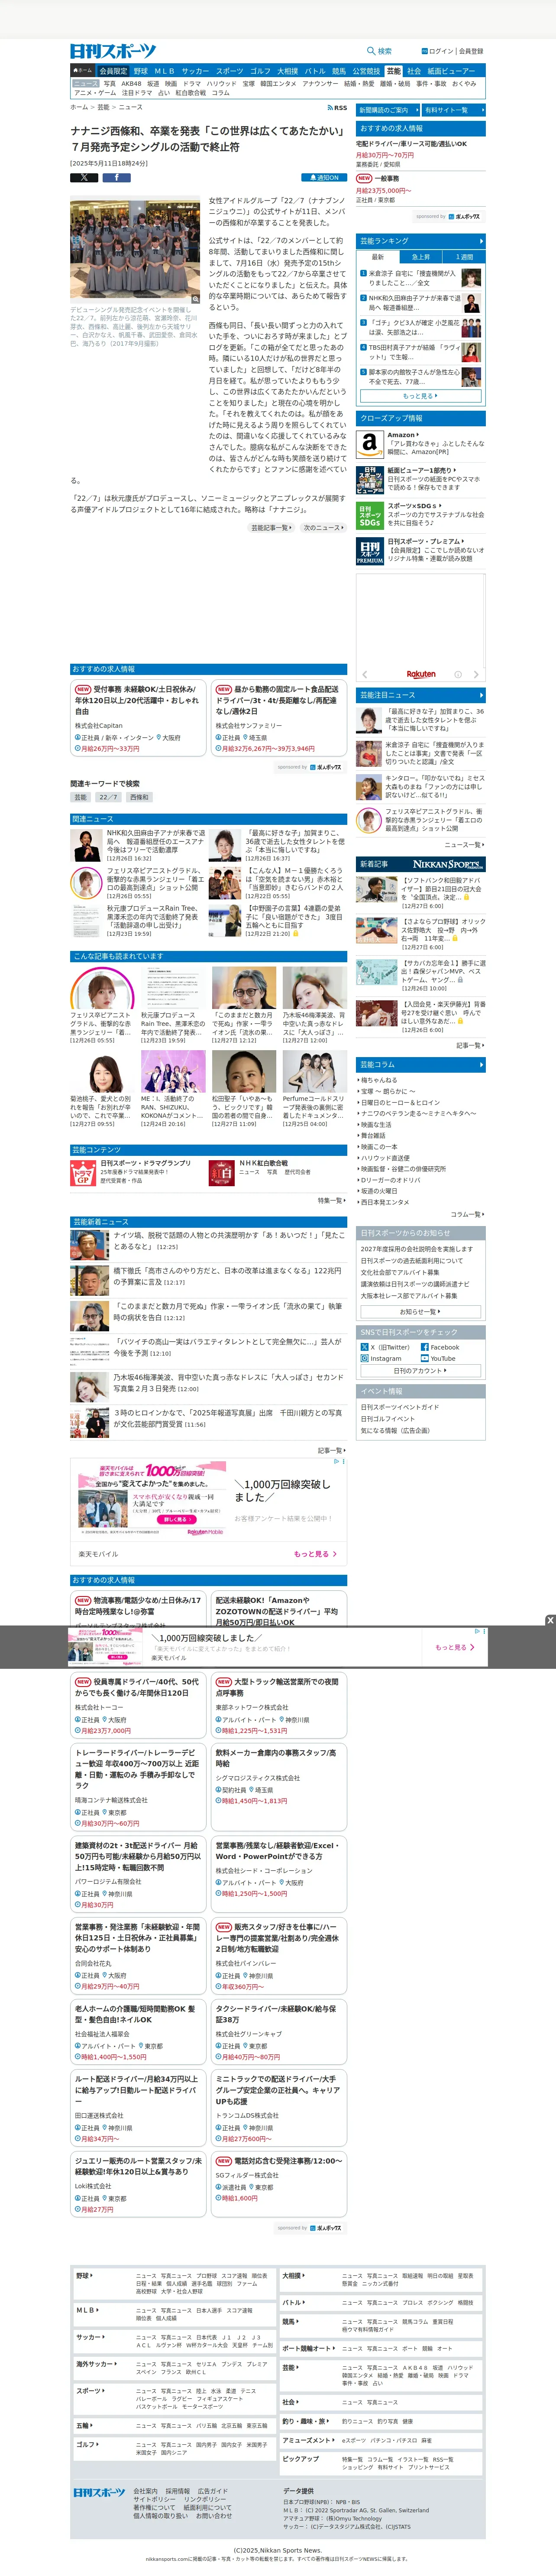Select the 西條和 keyword tag
This screenshot has height=2576, width=556.
point(139,798)
